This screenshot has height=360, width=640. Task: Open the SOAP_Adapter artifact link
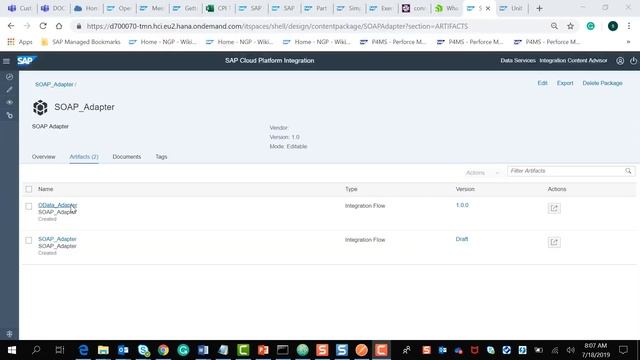(x=57, y=239)
